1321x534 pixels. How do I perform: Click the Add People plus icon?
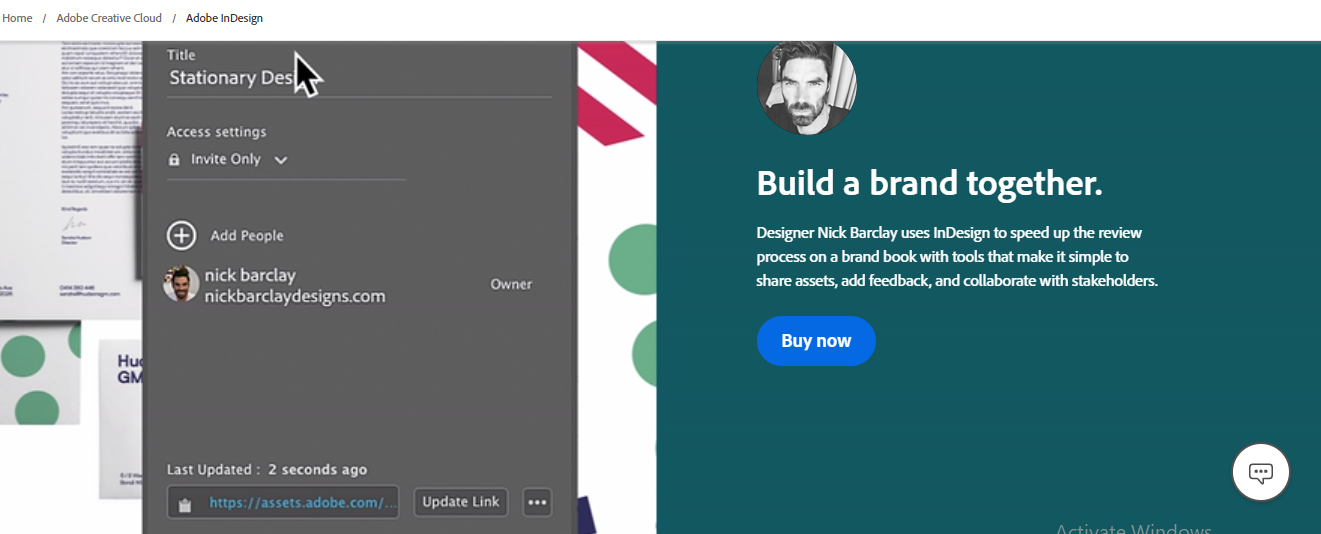coord(181,236)
